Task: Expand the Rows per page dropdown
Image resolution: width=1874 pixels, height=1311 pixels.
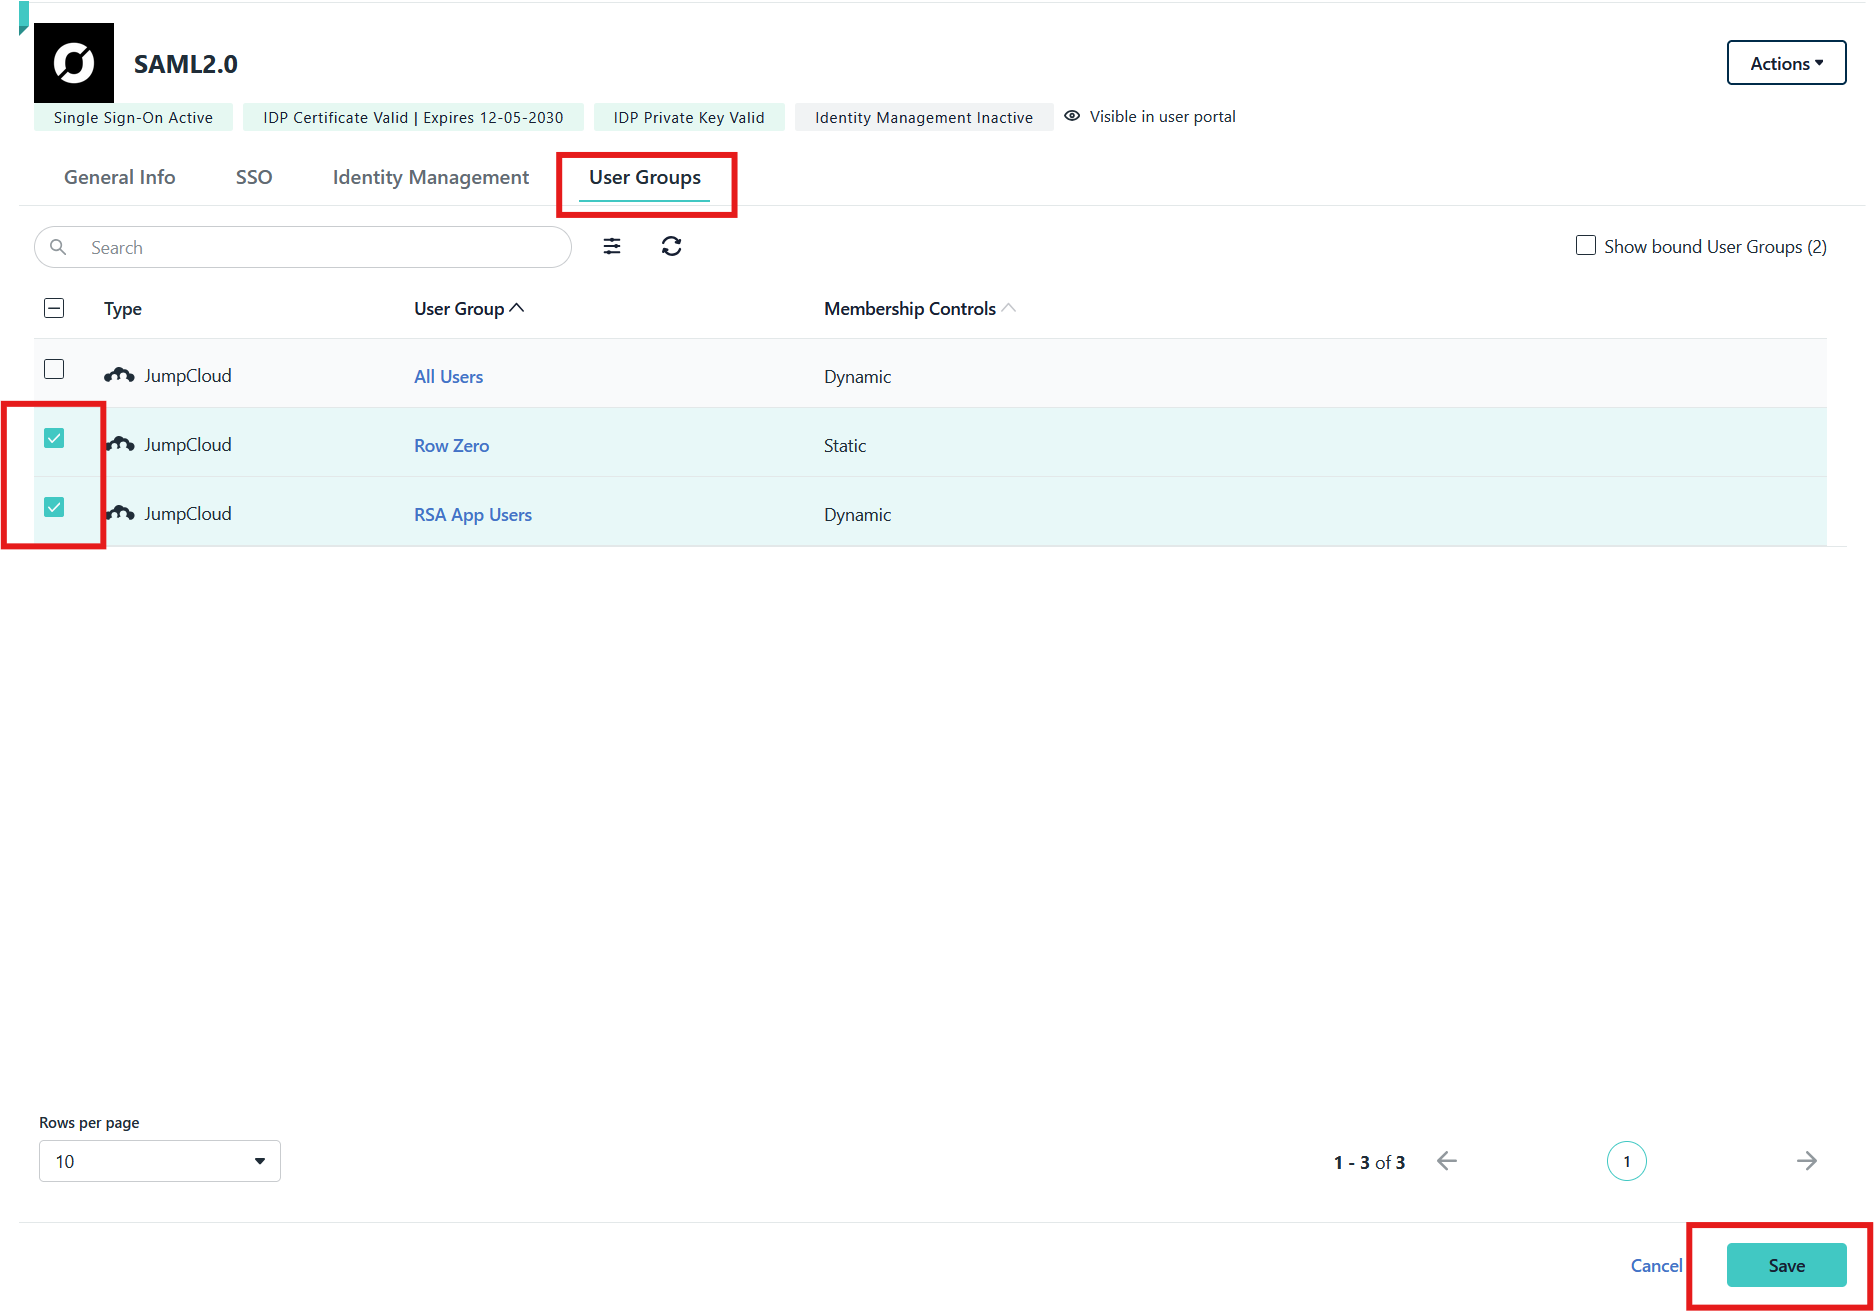Action: [160, 1161]
